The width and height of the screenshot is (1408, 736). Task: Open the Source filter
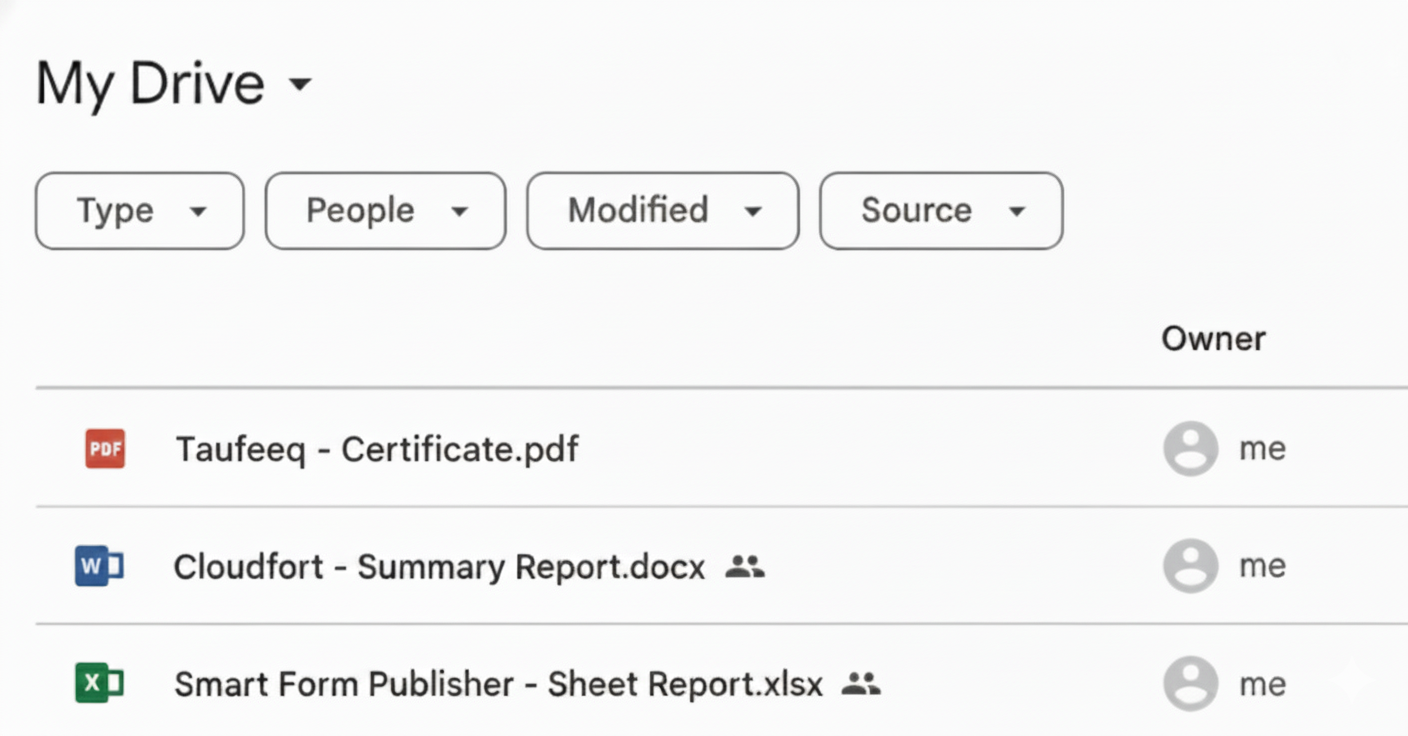point(940,211)
